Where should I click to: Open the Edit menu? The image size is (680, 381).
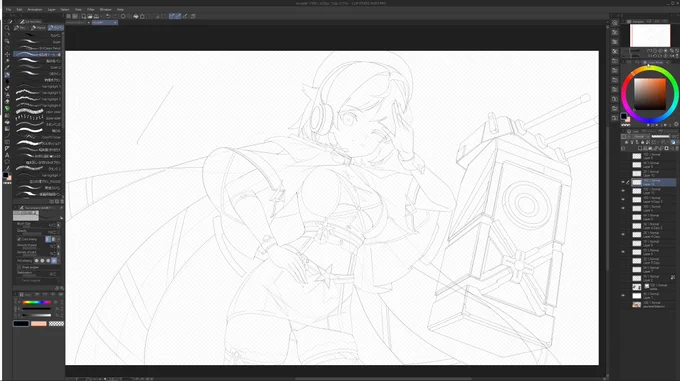[19, 10]
